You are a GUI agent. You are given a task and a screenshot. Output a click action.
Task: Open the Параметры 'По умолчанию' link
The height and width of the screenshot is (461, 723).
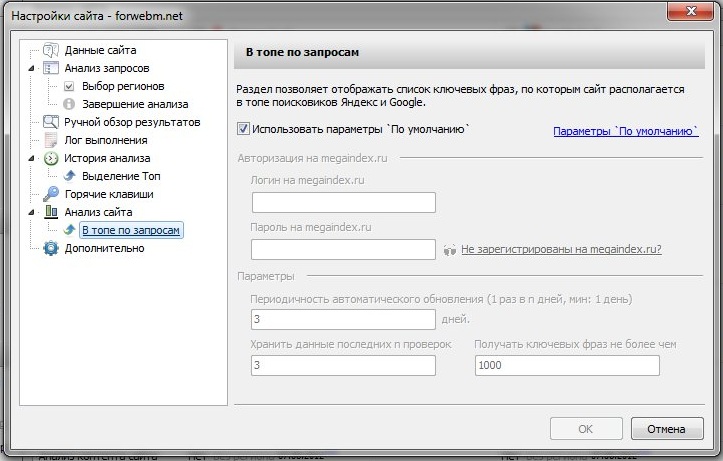(x=625, y=131)
